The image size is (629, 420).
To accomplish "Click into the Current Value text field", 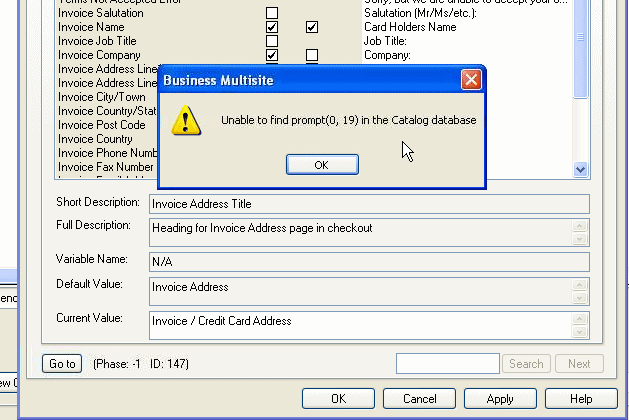I will [360, 325].
